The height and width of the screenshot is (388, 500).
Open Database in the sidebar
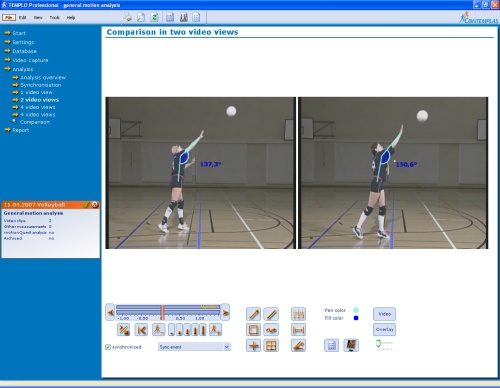(x=24, y=51)
